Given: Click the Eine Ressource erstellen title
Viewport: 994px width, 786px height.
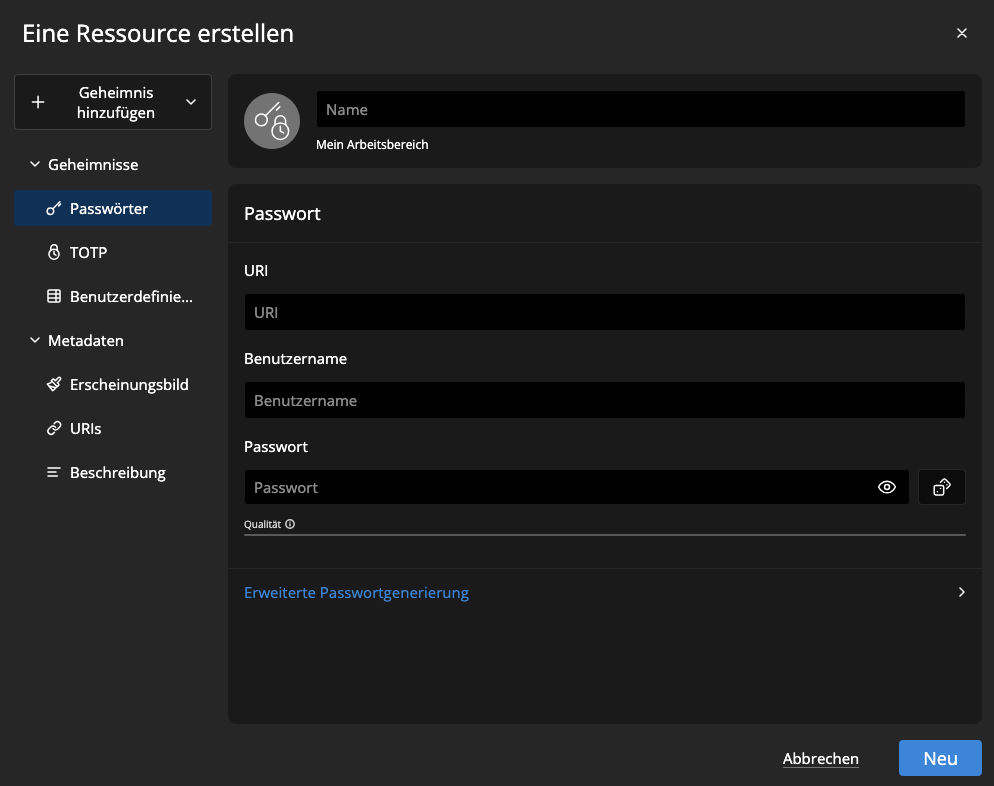Looking at the screenshot, I should (x=158, y=34).
